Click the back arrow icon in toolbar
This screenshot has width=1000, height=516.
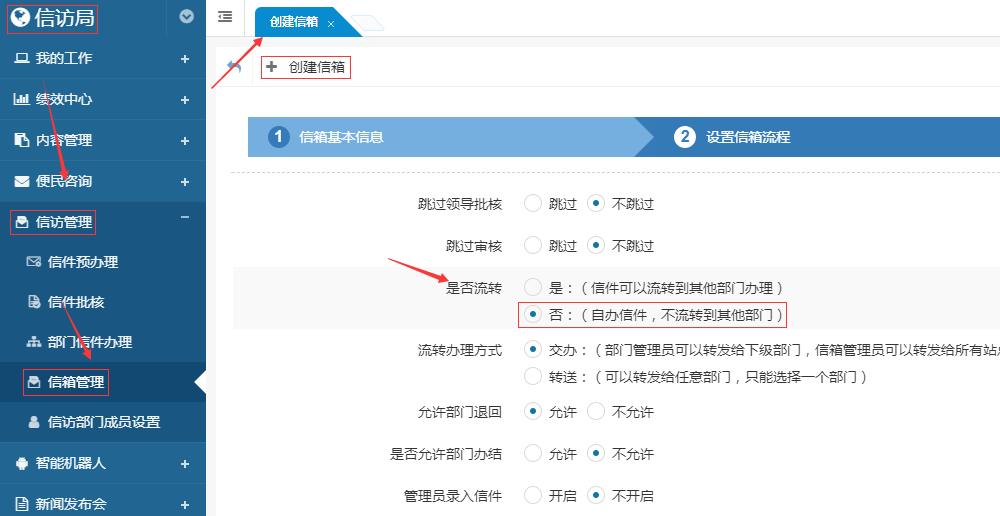coord(234,68)
